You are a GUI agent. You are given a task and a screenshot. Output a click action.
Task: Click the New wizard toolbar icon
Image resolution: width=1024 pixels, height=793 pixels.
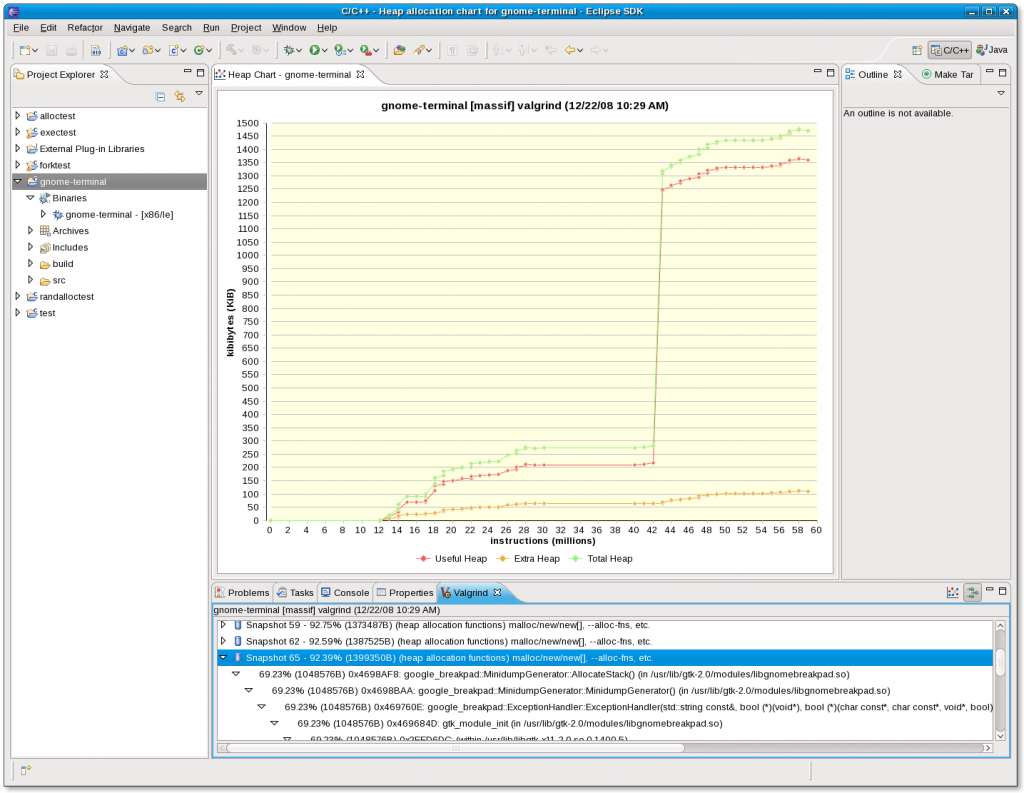pyautogui.click(x=25, y=50)
